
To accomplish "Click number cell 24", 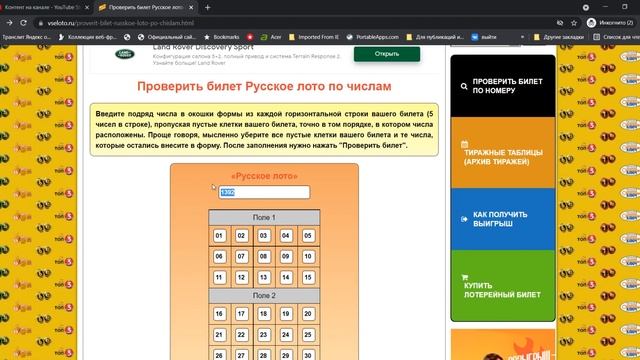I will (286, 335).
